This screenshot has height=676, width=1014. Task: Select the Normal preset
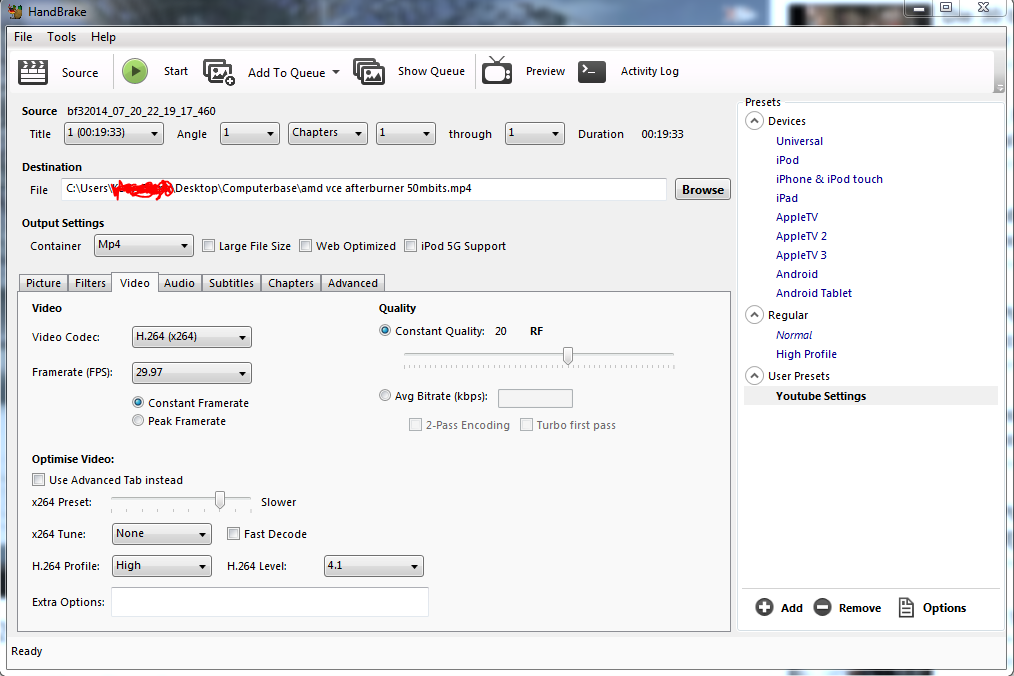pyautogui.click(x=793, y=335)
